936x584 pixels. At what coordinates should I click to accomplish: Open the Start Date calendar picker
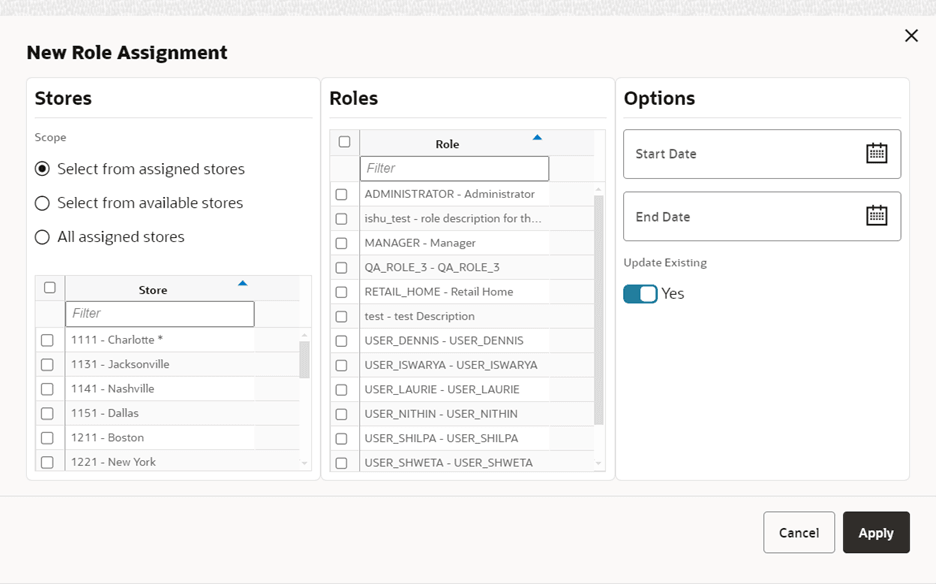[x=877, y=153]
